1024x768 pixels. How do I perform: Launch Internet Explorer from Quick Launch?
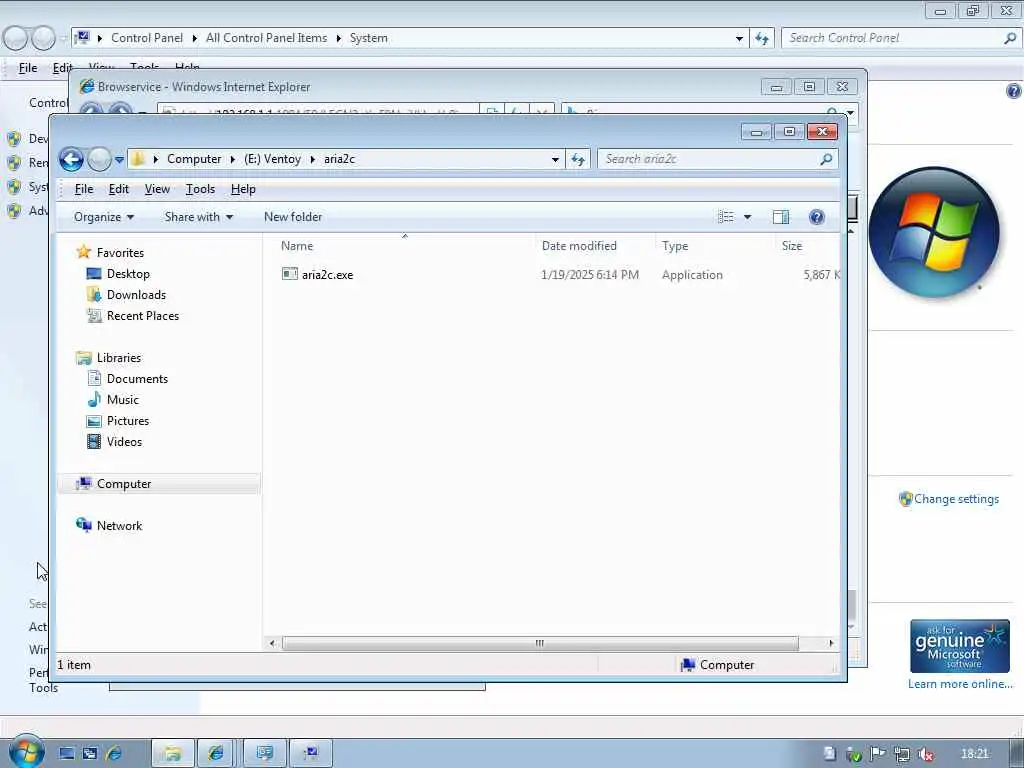tap(114, 754)
